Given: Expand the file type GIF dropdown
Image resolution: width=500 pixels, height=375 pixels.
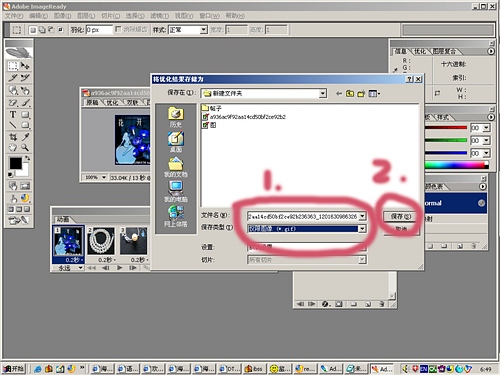Looking at the screenshot, I should click(362, 229).
